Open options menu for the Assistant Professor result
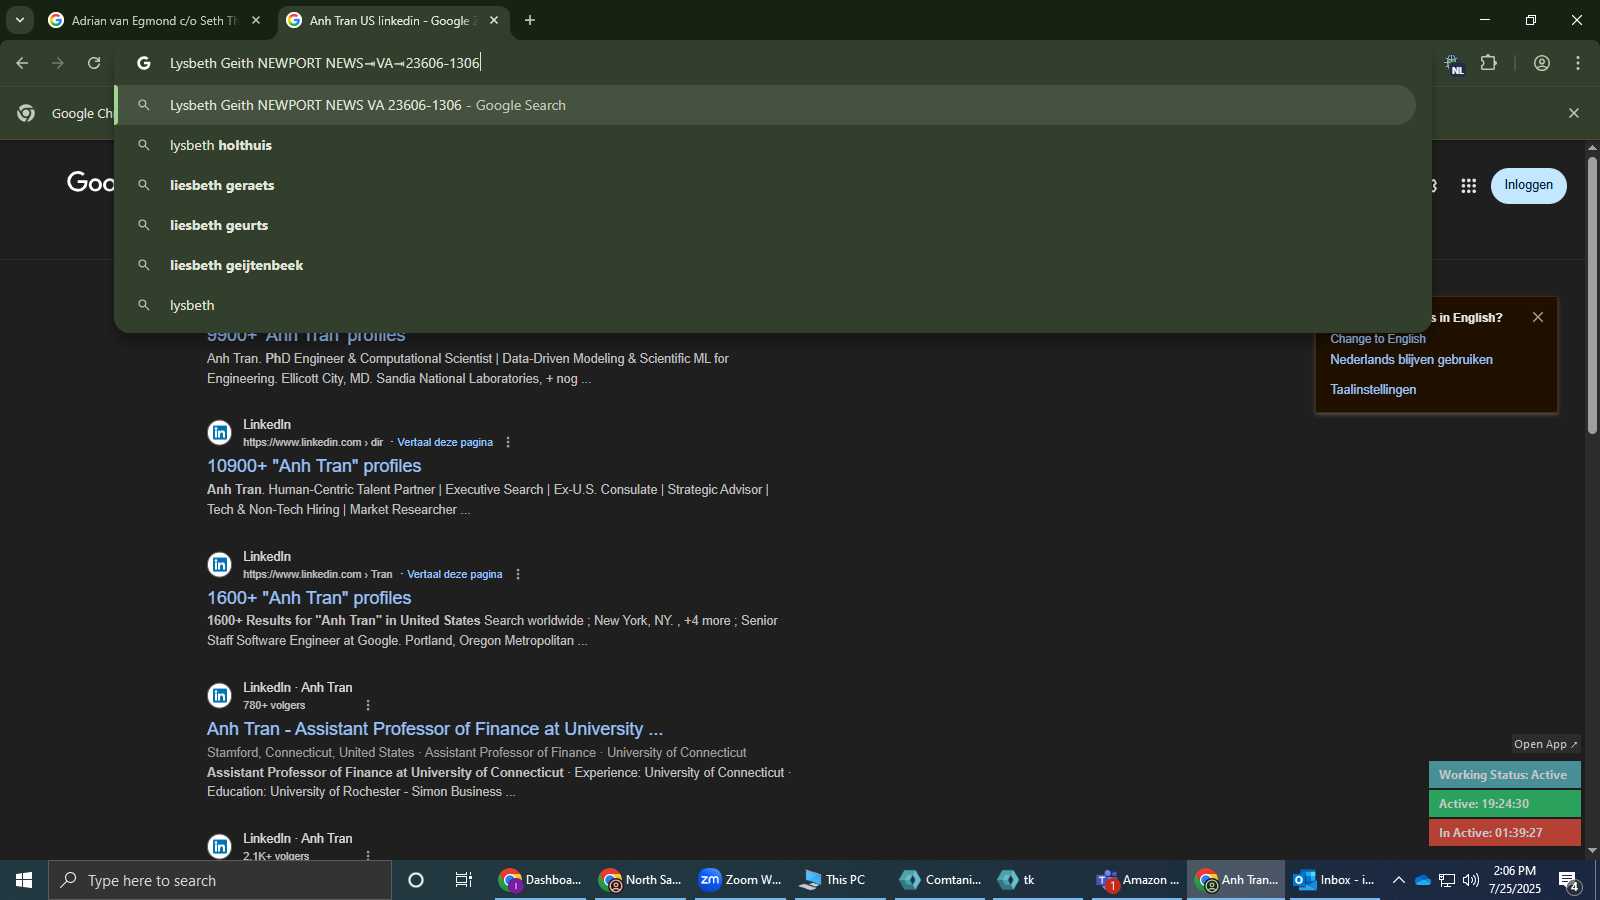1600x900 pixels. point(368,705)
